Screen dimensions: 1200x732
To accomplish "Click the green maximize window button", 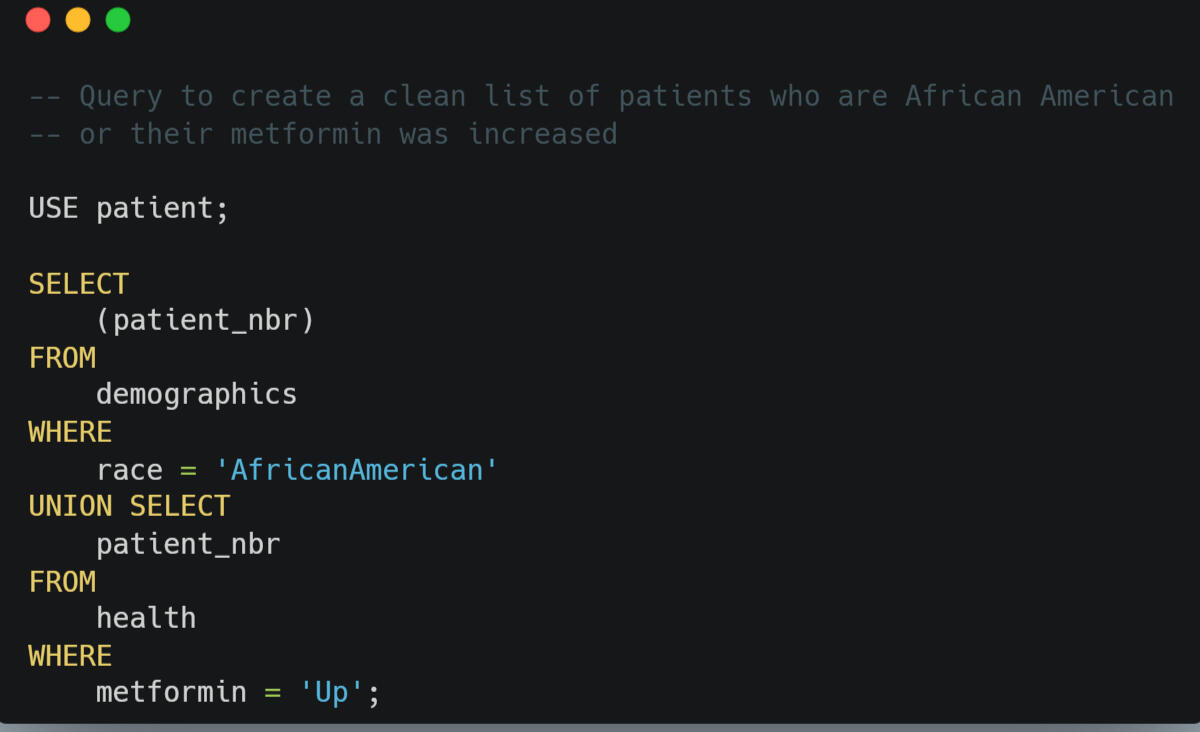I will [x=118, y=20].
